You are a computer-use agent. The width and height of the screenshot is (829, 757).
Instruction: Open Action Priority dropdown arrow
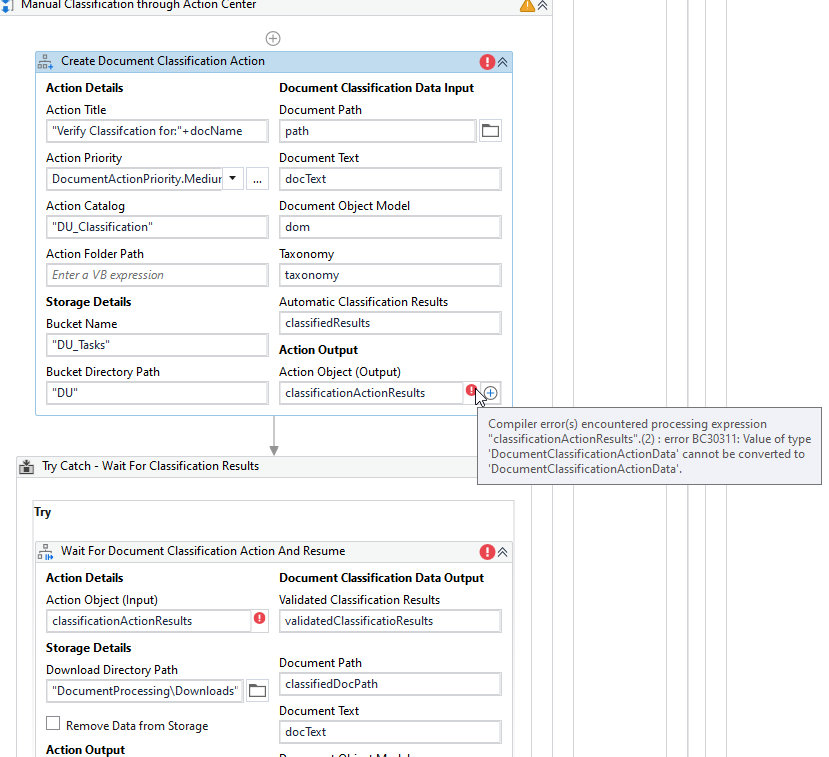point(233,179)
